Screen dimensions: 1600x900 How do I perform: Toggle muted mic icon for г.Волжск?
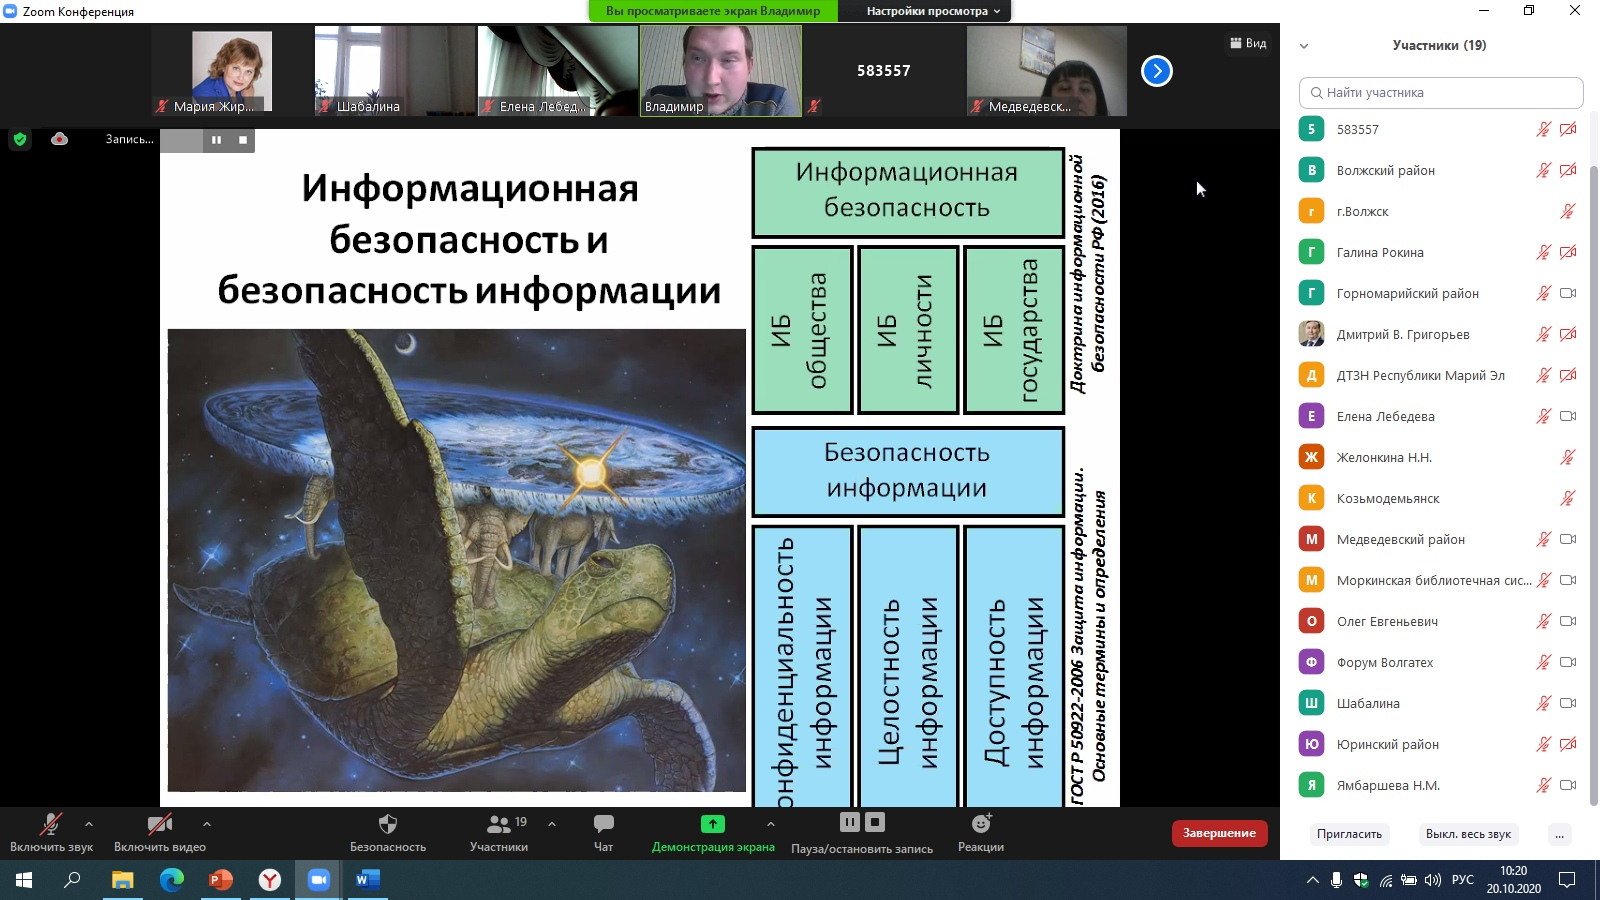(x=1568, y=211)
